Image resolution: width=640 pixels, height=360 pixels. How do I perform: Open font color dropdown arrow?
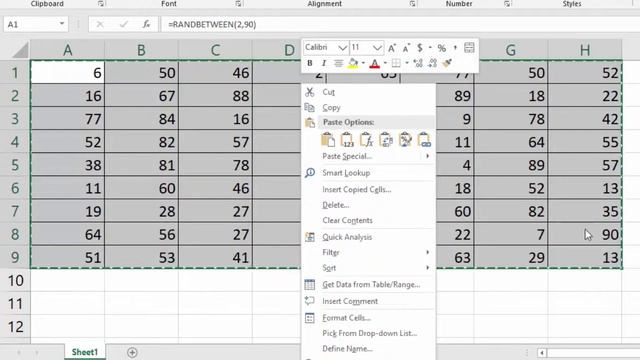coord(385,63)
